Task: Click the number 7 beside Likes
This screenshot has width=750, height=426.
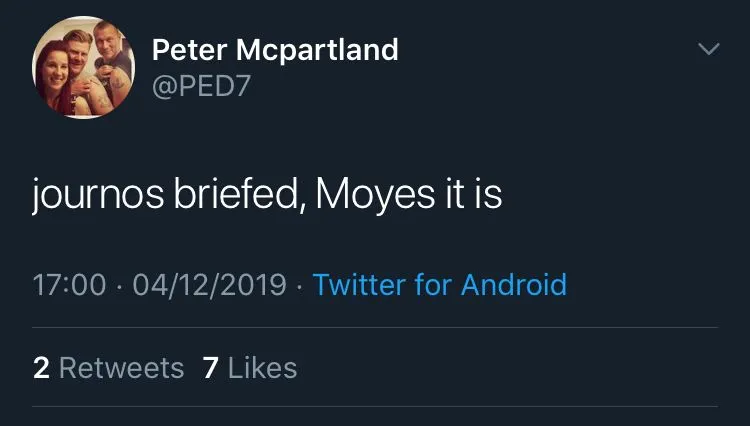Action: coord(210,368)
